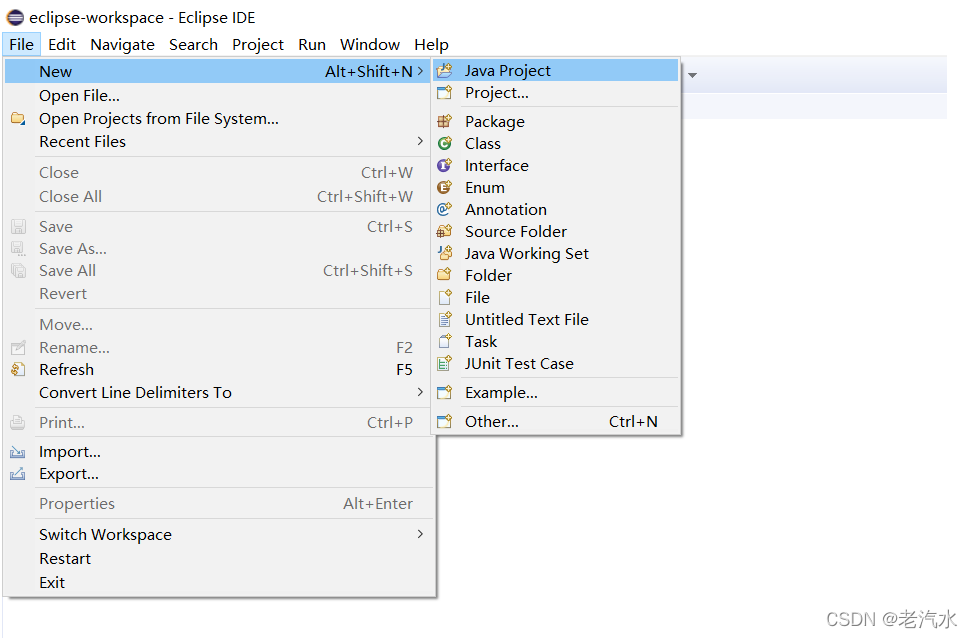This screenshot has height=638, width=973.
Task: Click the Task icon
Action: pos(444,341)
